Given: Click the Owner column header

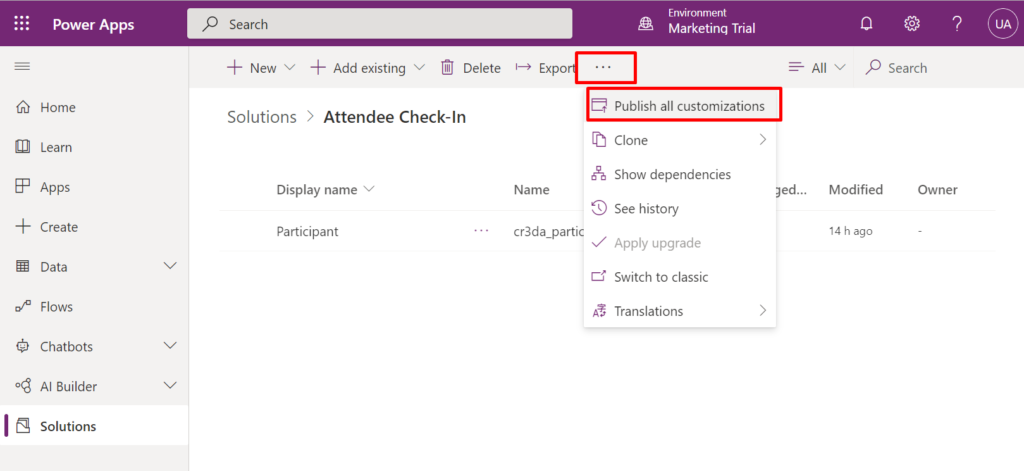Looking at the screenshot, I should [937, 189].
